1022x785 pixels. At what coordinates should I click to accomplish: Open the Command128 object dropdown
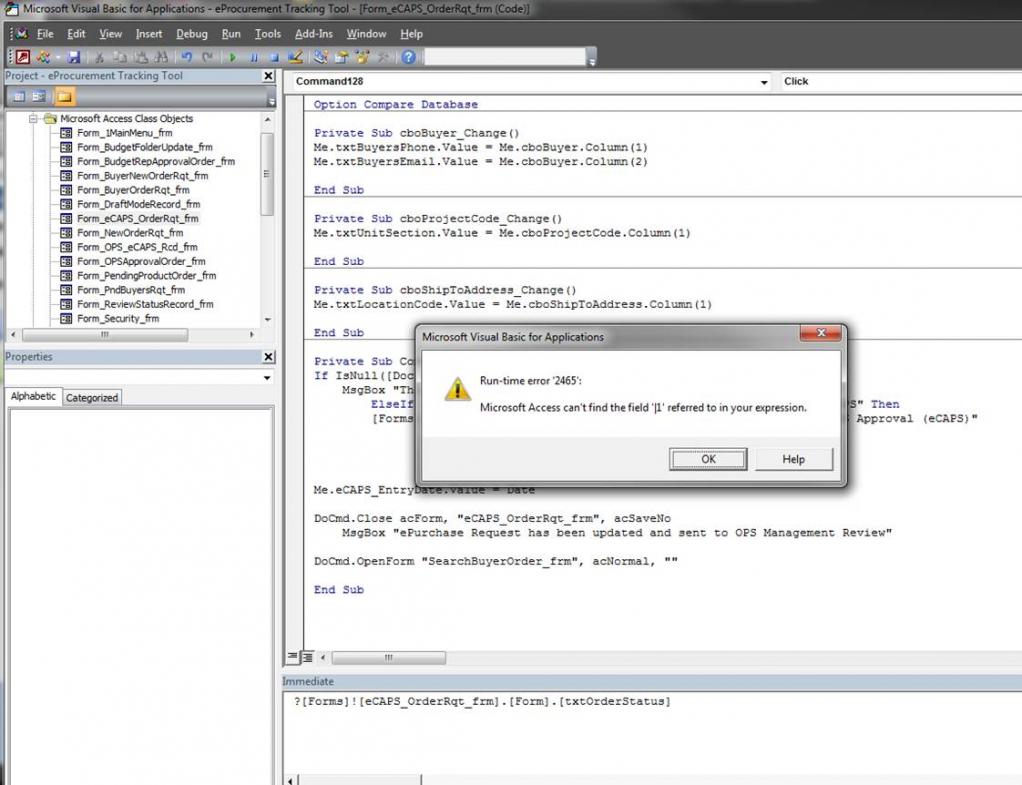[x=764, y=82]
